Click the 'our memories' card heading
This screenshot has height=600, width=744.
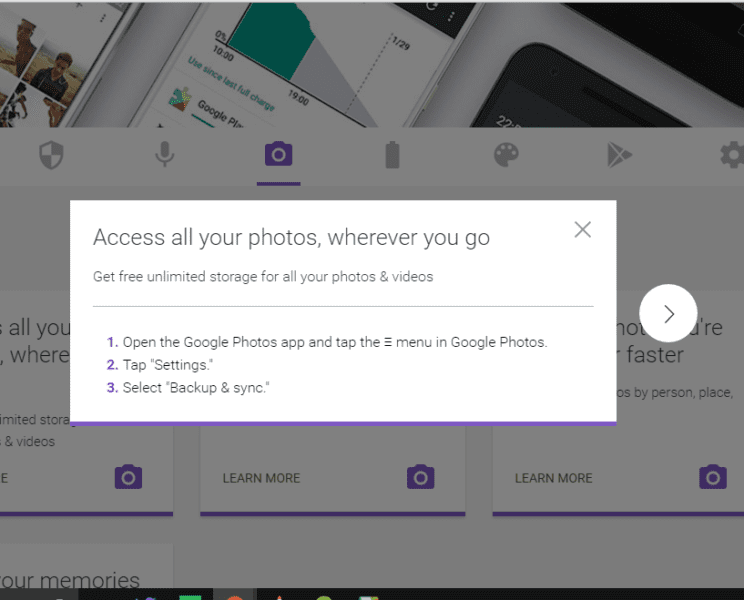[70, 580]
